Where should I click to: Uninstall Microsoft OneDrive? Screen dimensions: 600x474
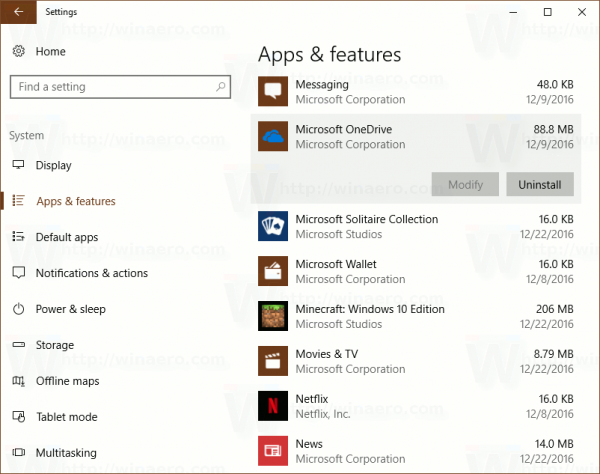pos(540,184)
